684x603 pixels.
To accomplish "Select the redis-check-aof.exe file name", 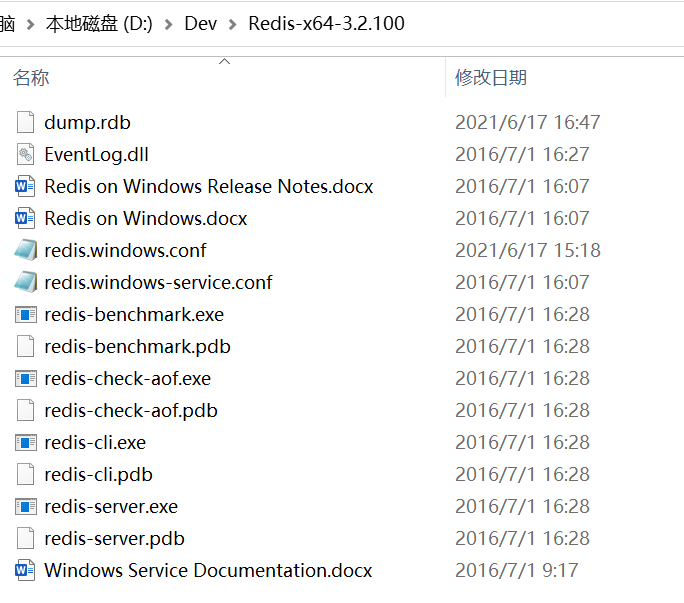I will [127, 379].
